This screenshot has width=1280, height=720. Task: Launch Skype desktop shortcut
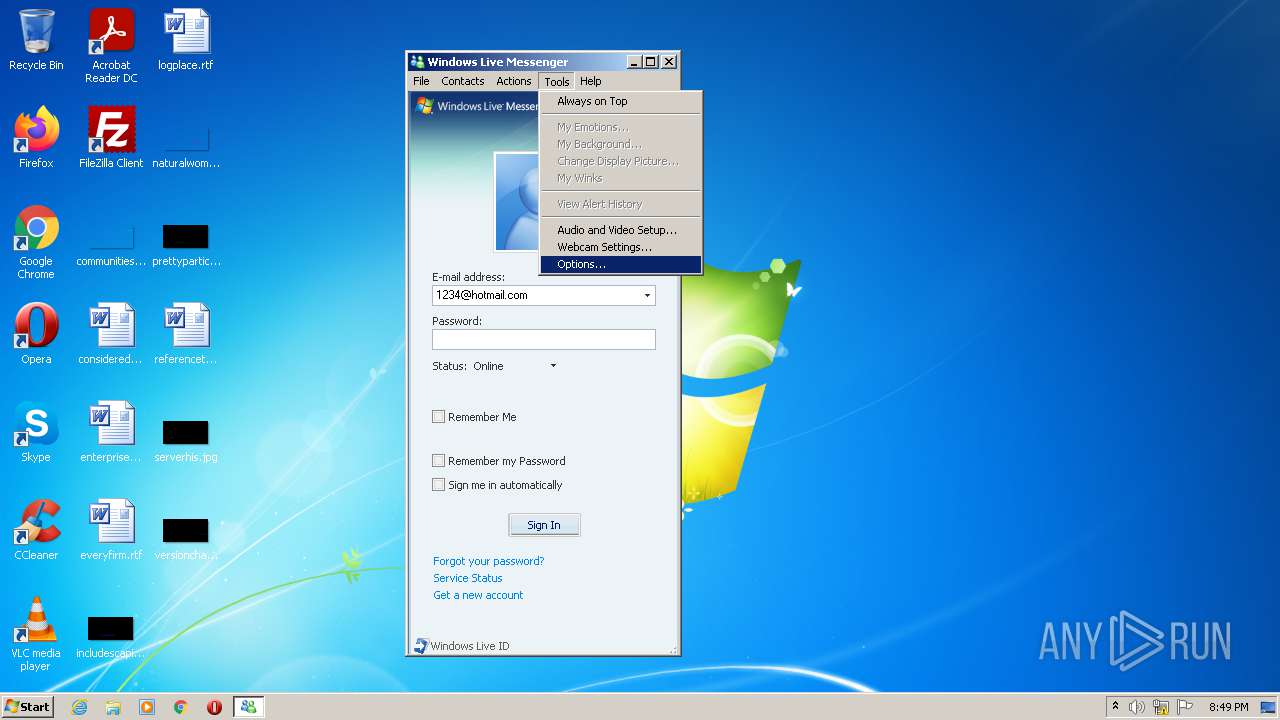tap(36, 432)
